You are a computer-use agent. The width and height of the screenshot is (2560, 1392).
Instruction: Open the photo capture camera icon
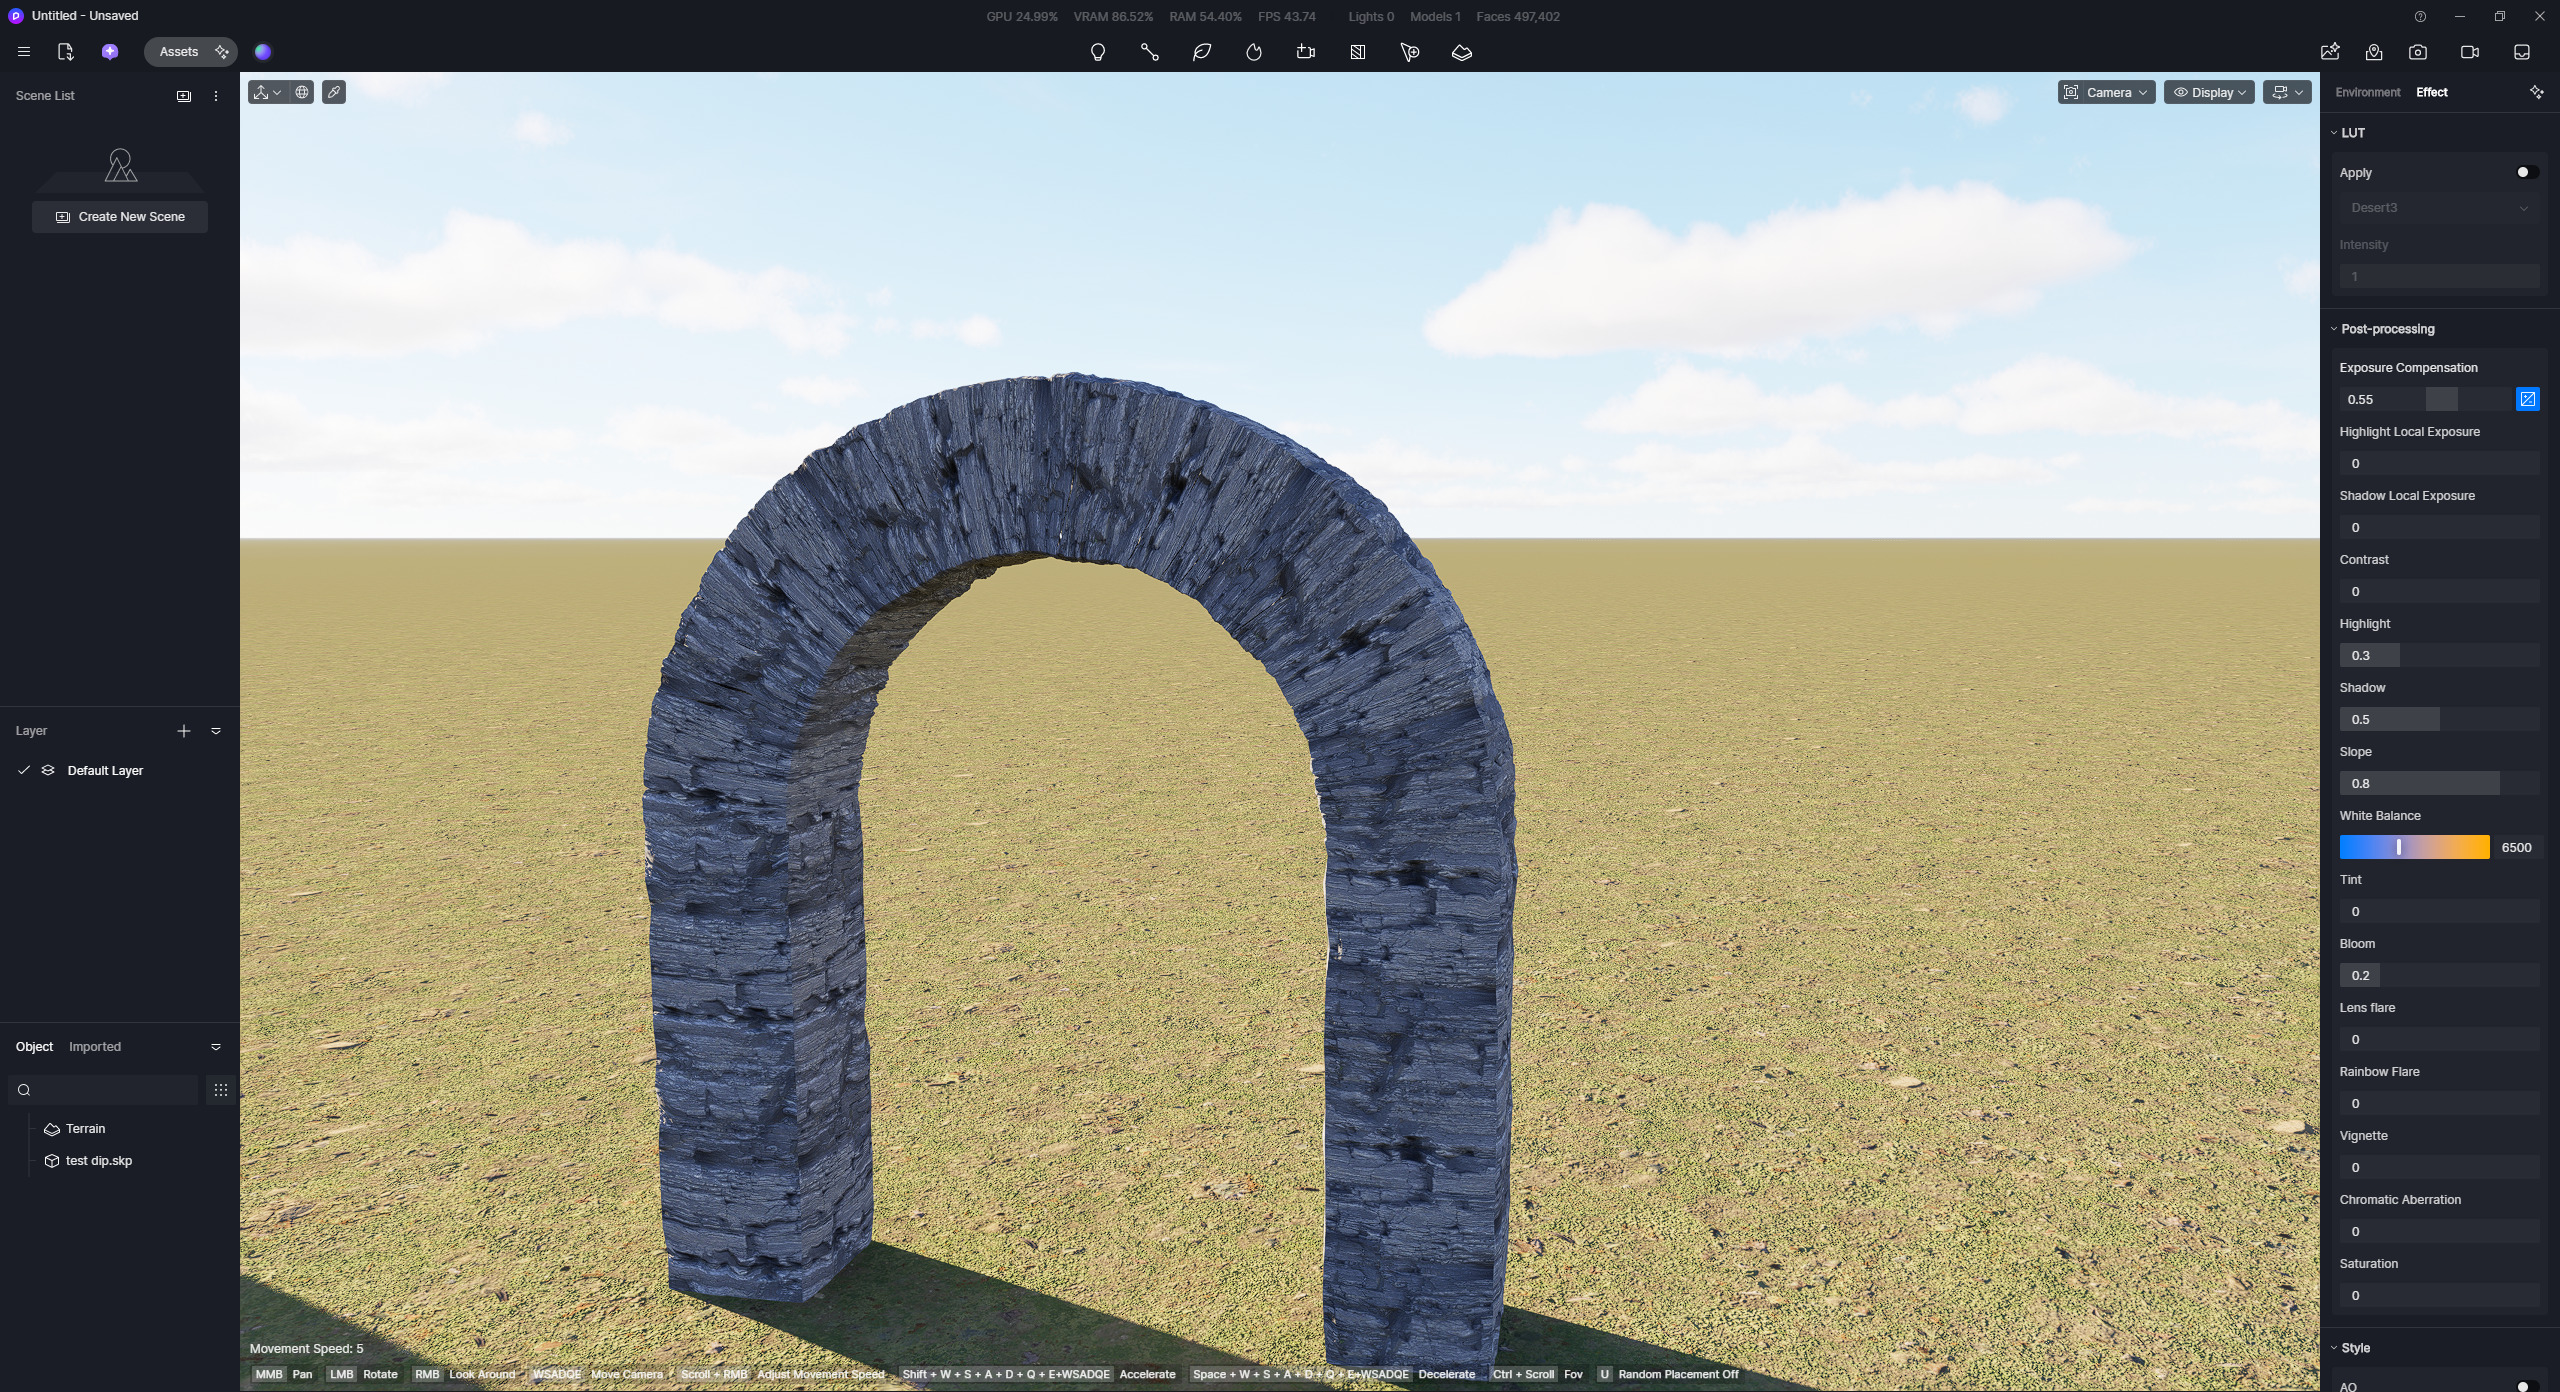tap(2417, 52)
